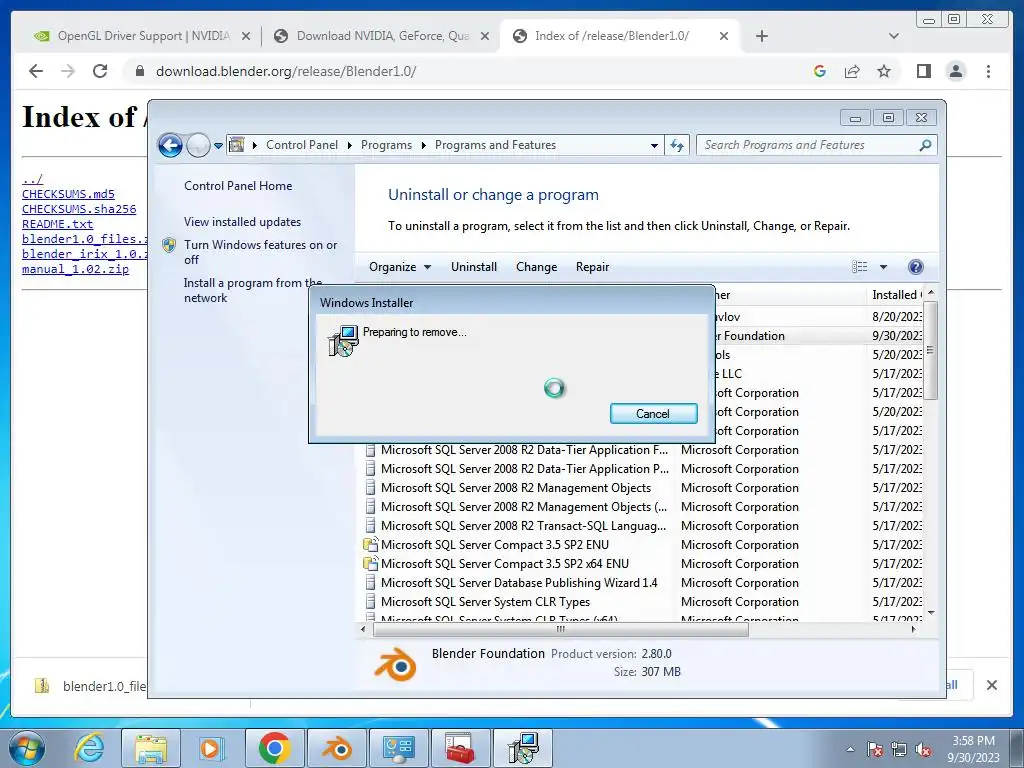Screen dimensions: 1024x768
Task: Open CHECKSUMS.md5 link
Action: (x=68, y=194)
